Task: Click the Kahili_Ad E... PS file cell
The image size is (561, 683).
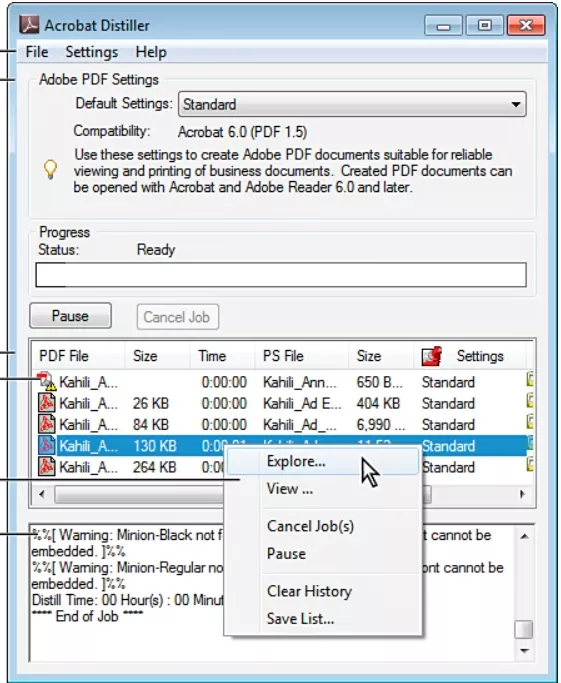Action: pyautogui.click(x=302, y=403)
